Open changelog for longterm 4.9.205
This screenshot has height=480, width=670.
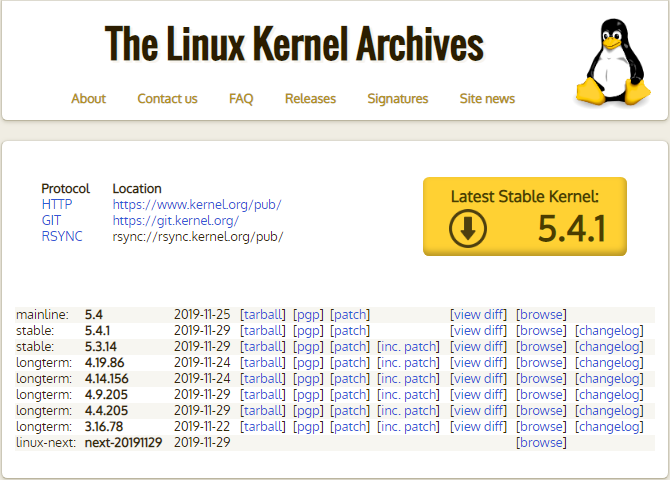609,395
